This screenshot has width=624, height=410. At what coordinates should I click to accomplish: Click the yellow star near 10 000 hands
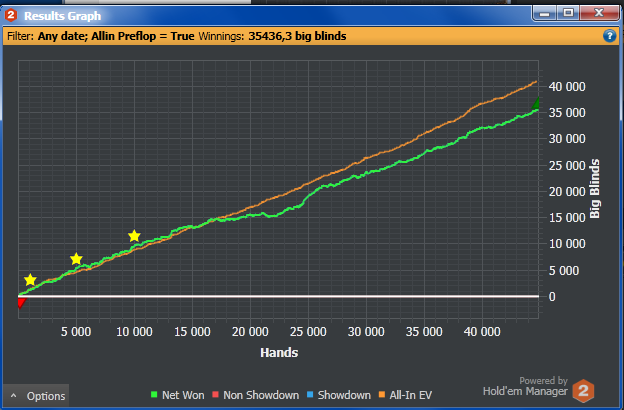(x=135, y=236)
